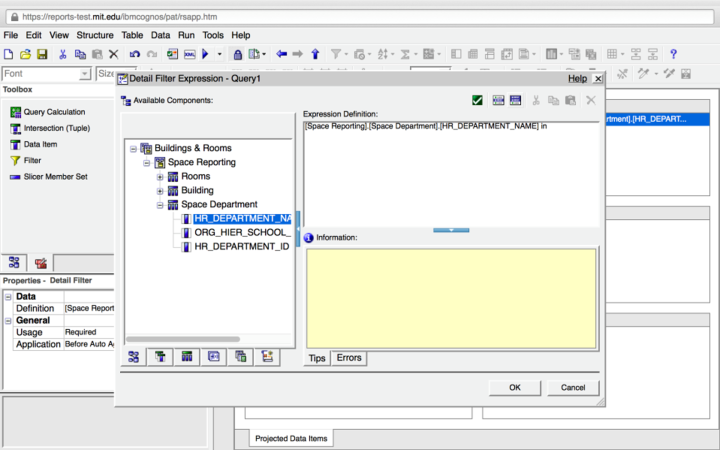Screen dimensions: 720x450
Task: Open the Structure menu
Action: click(94, 35)
